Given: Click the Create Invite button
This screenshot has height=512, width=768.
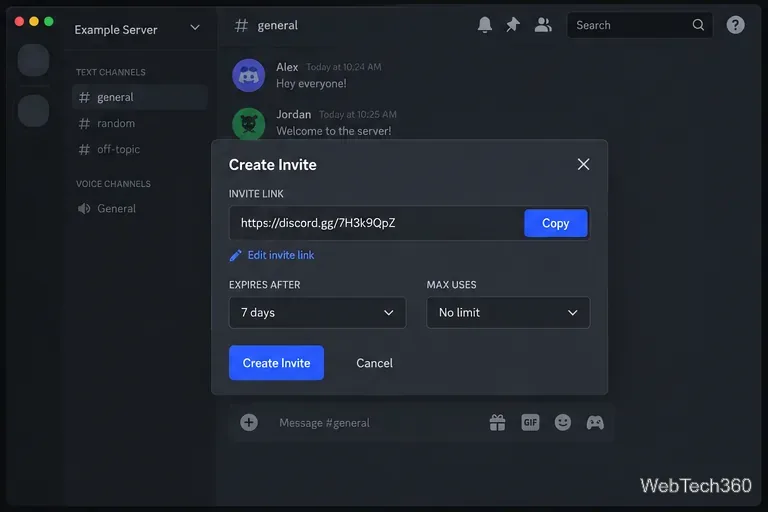Looking at the screenshot, I should pyautogui.click(x=276, y=363).
